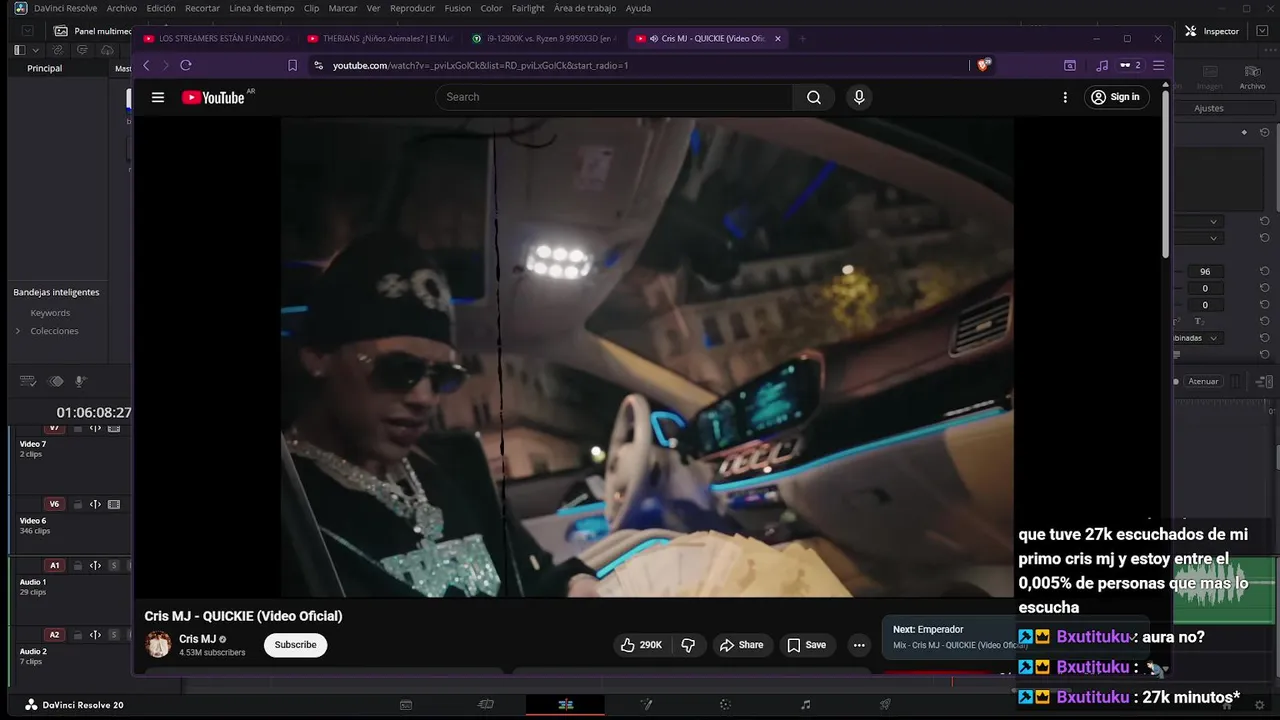Reload the browser page

click(186, 65)
